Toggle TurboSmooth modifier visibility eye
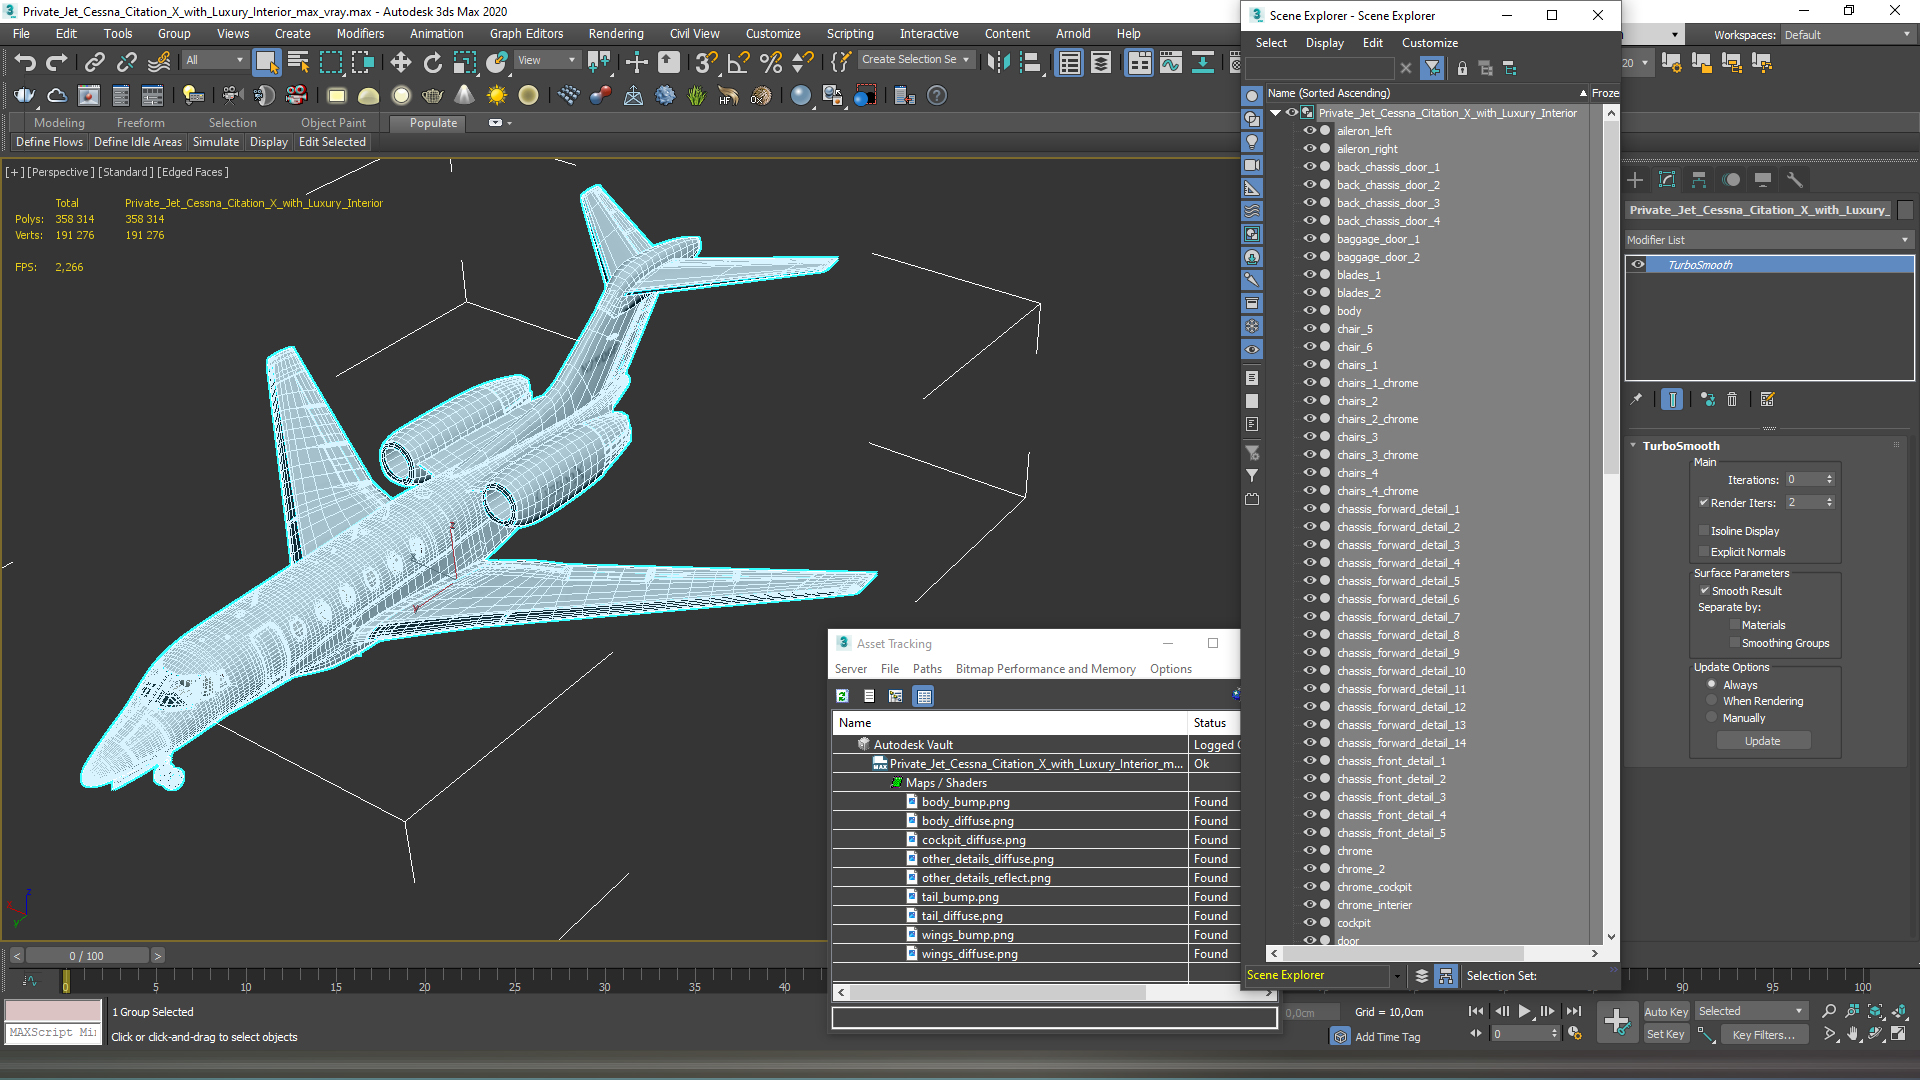This screenshot has height=1080, width=1920. click(1638, 265)
